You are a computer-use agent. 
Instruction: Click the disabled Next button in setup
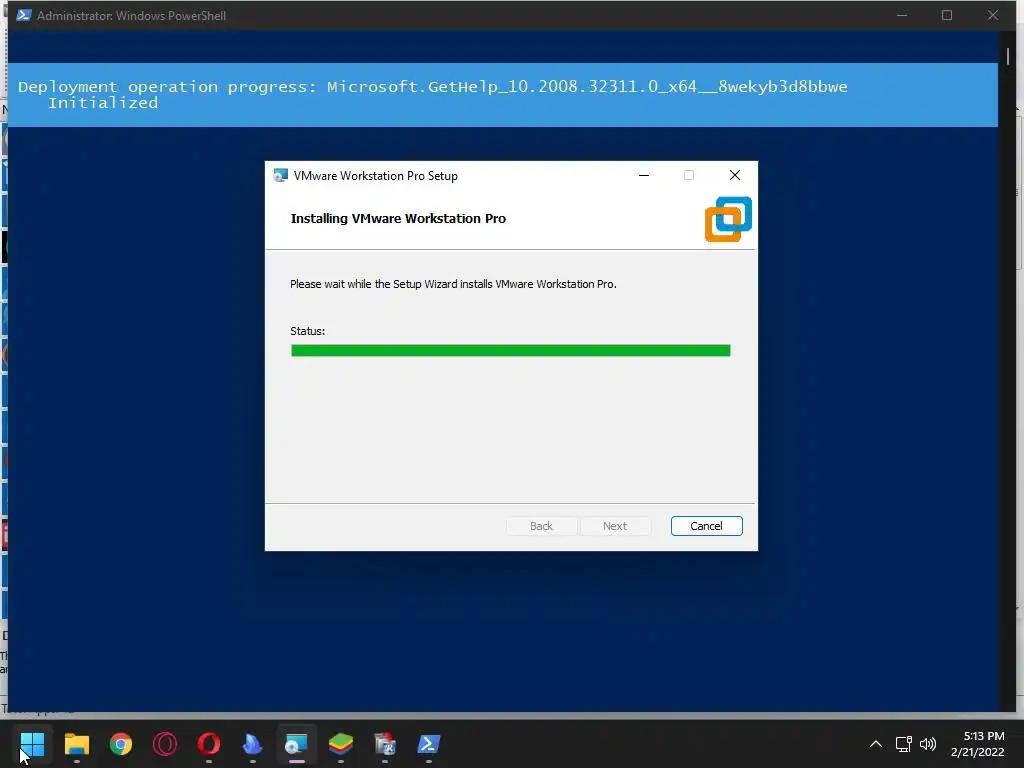pyautogui.click(x=615, y=526)
